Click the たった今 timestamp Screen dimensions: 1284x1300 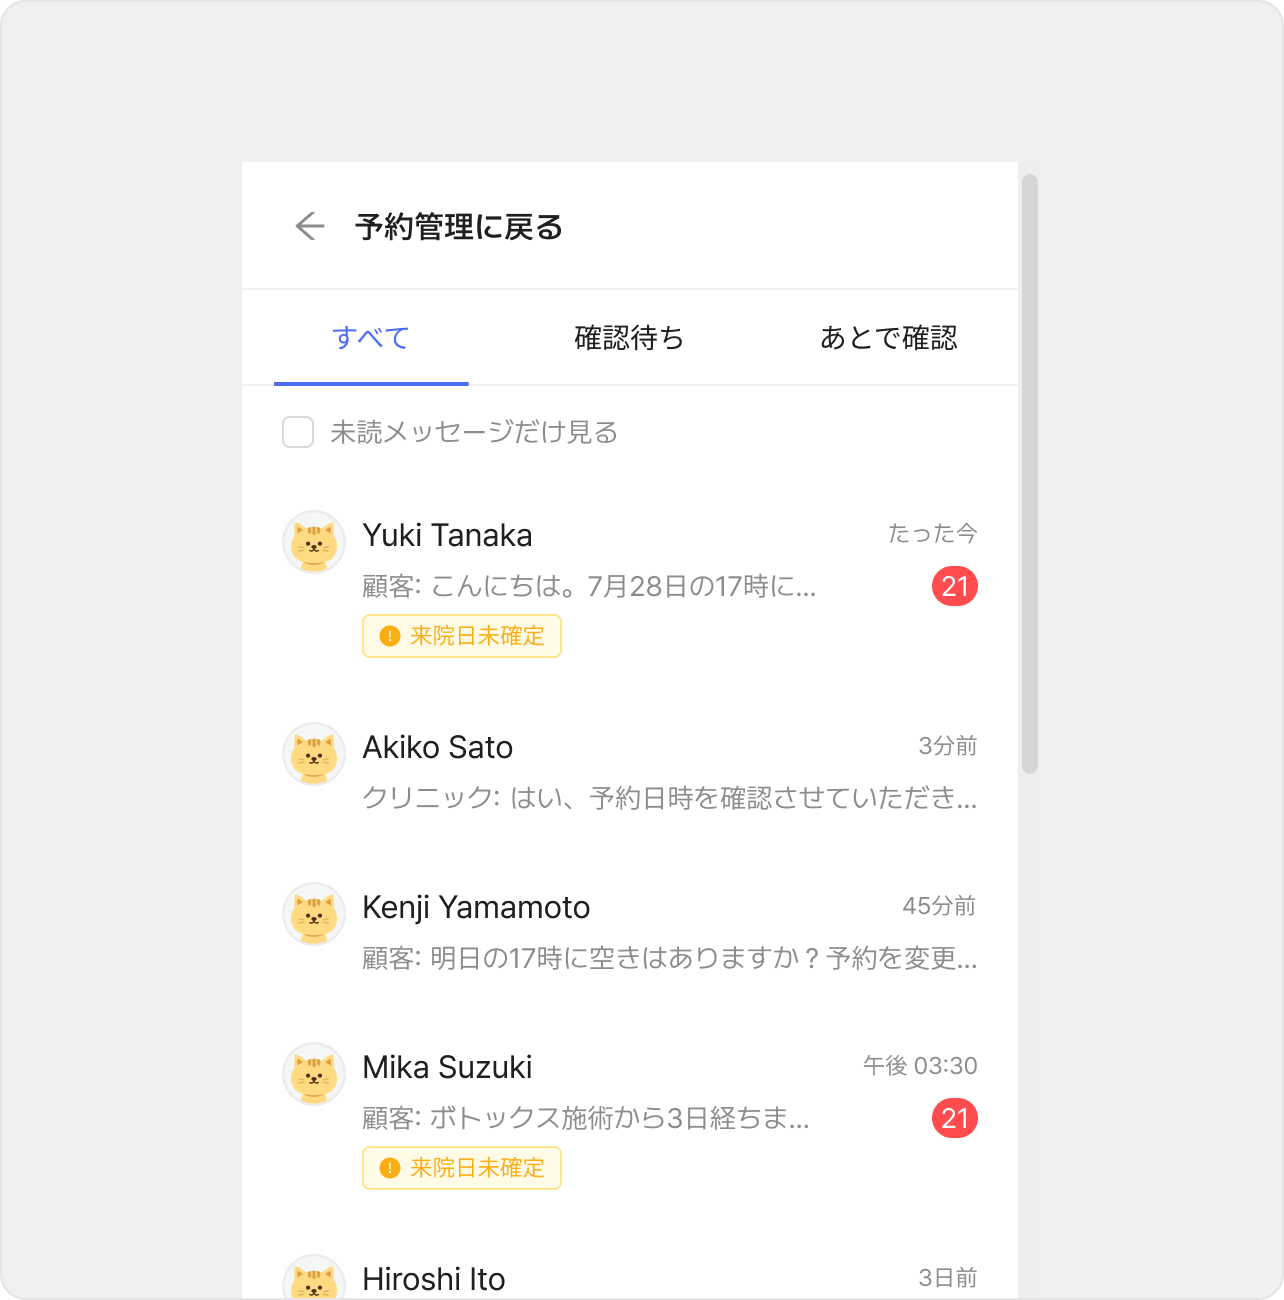(933, 534)
